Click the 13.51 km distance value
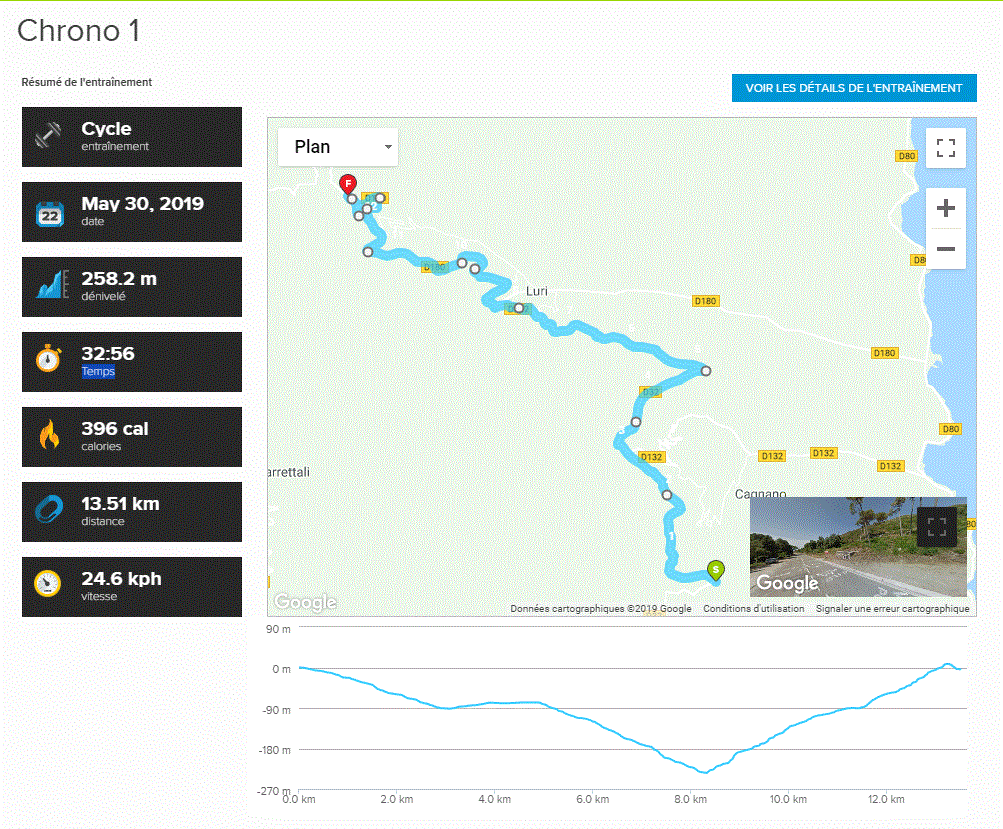The height and width of the screenshot is (829, 1003). [120, 503]
